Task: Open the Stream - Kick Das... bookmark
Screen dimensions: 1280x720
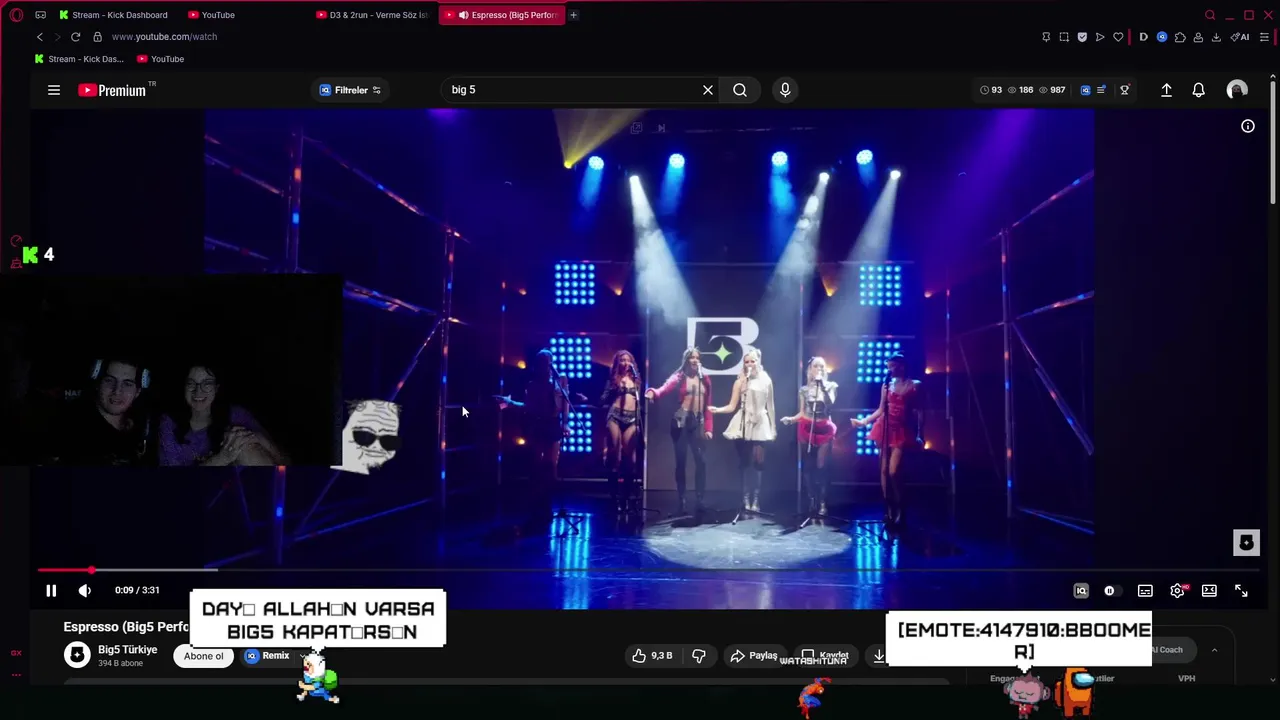Action: coord(79,59)
